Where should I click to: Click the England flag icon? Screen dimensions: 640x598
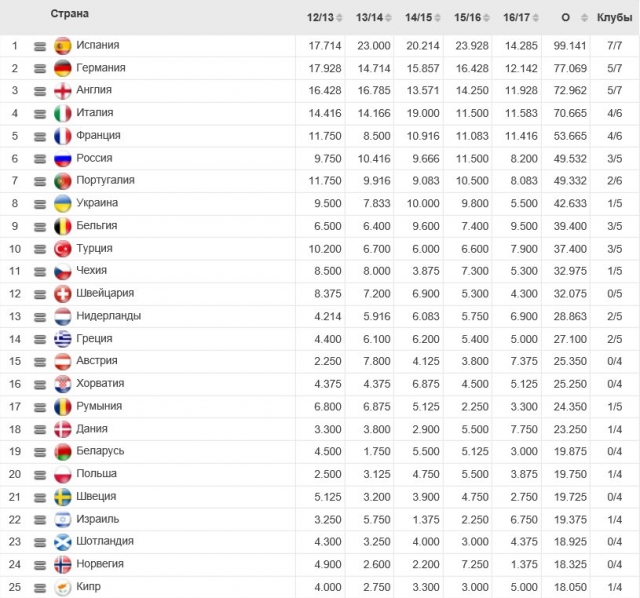tap(62, 90)
